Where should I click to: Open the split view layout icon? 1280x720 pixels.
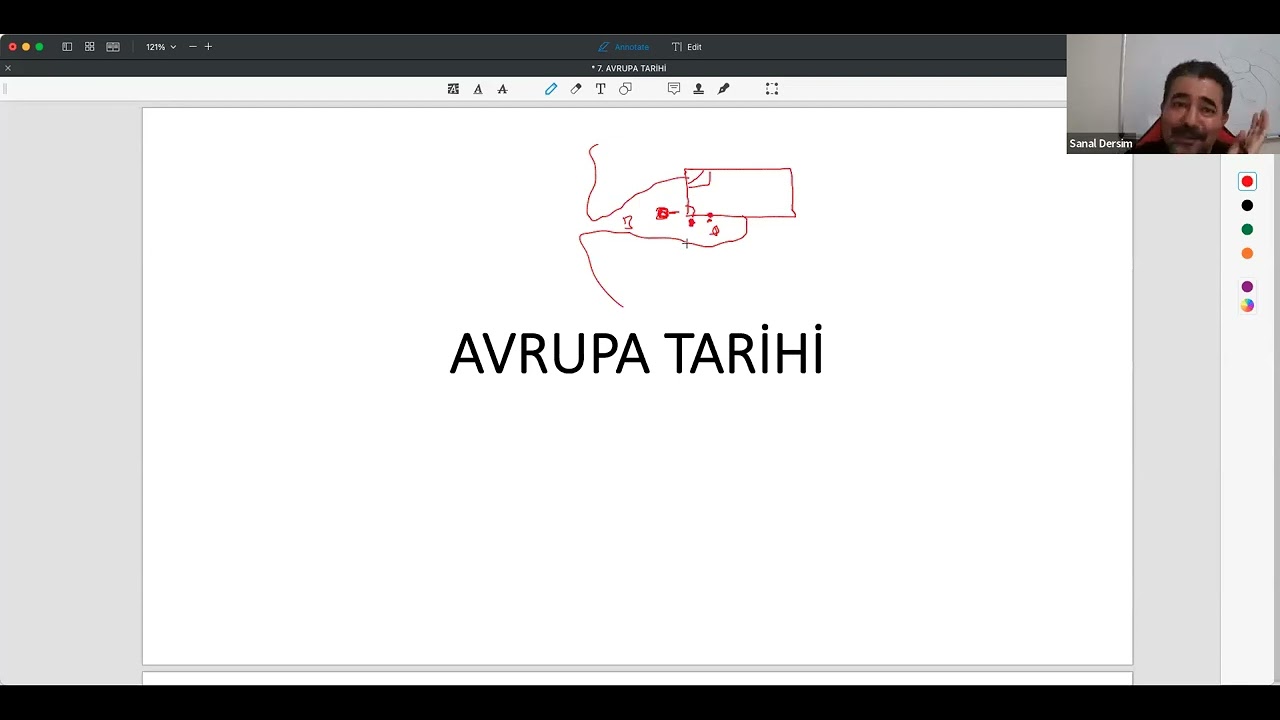[x=113, y=47]
